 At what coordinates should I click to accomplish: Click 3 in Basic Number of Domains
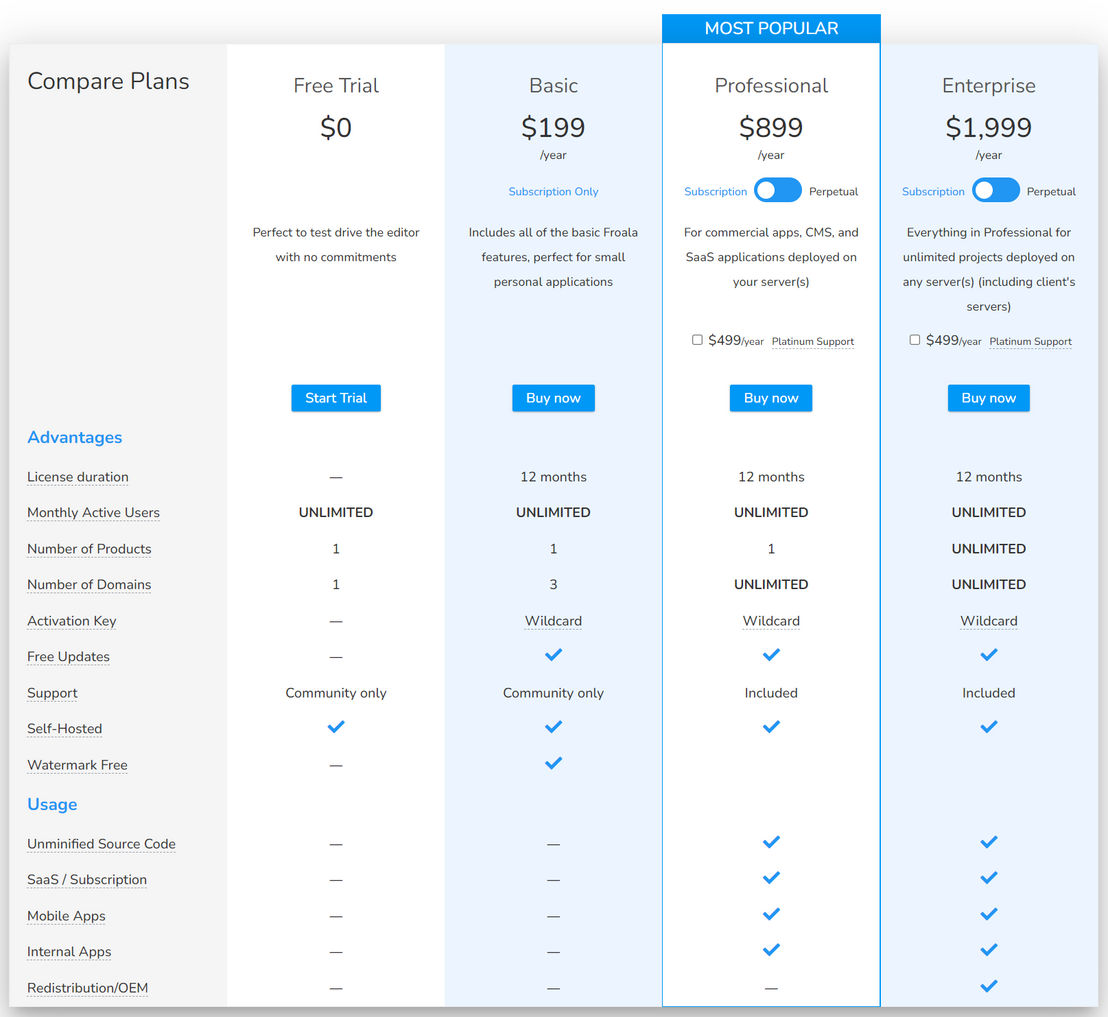[x=553, y=584]
